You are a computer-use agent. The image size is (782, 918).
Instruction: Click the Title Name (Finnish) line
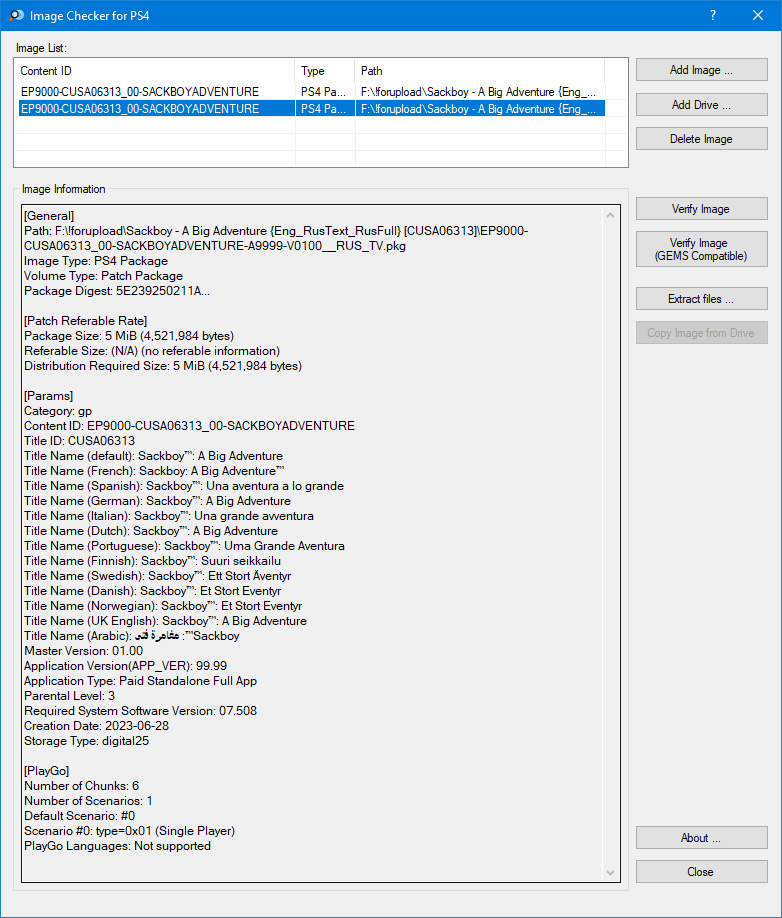click(152, 561)
